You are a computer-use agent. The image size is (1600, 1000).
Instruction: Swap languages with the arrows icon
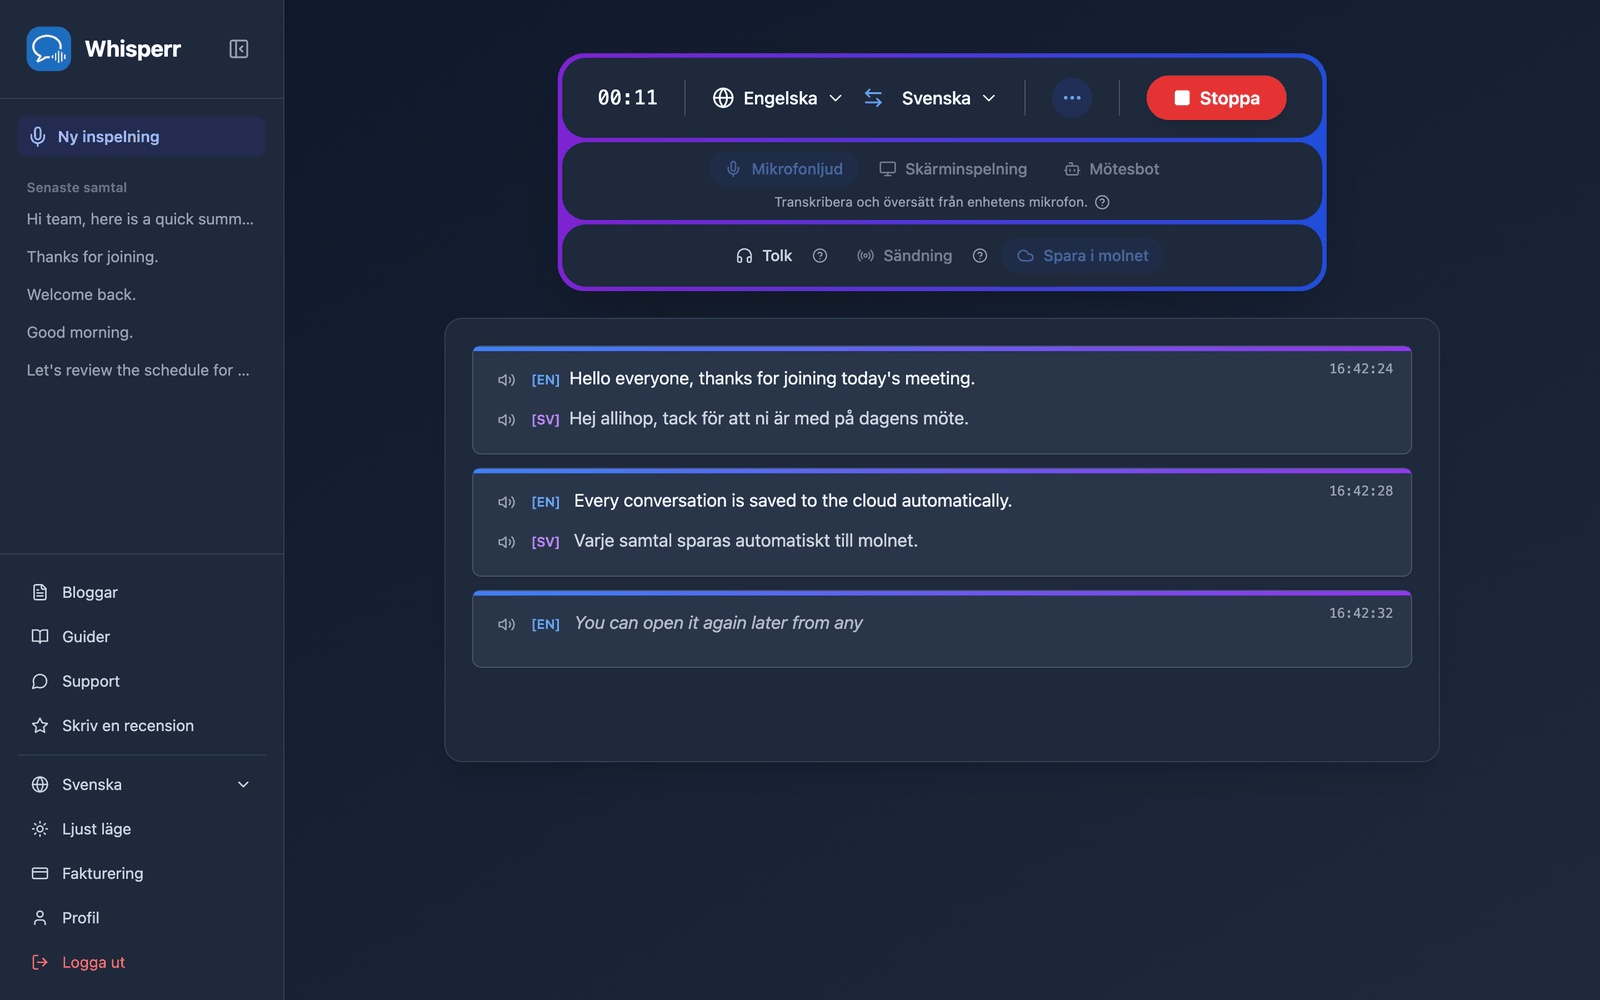pos(873,98)
